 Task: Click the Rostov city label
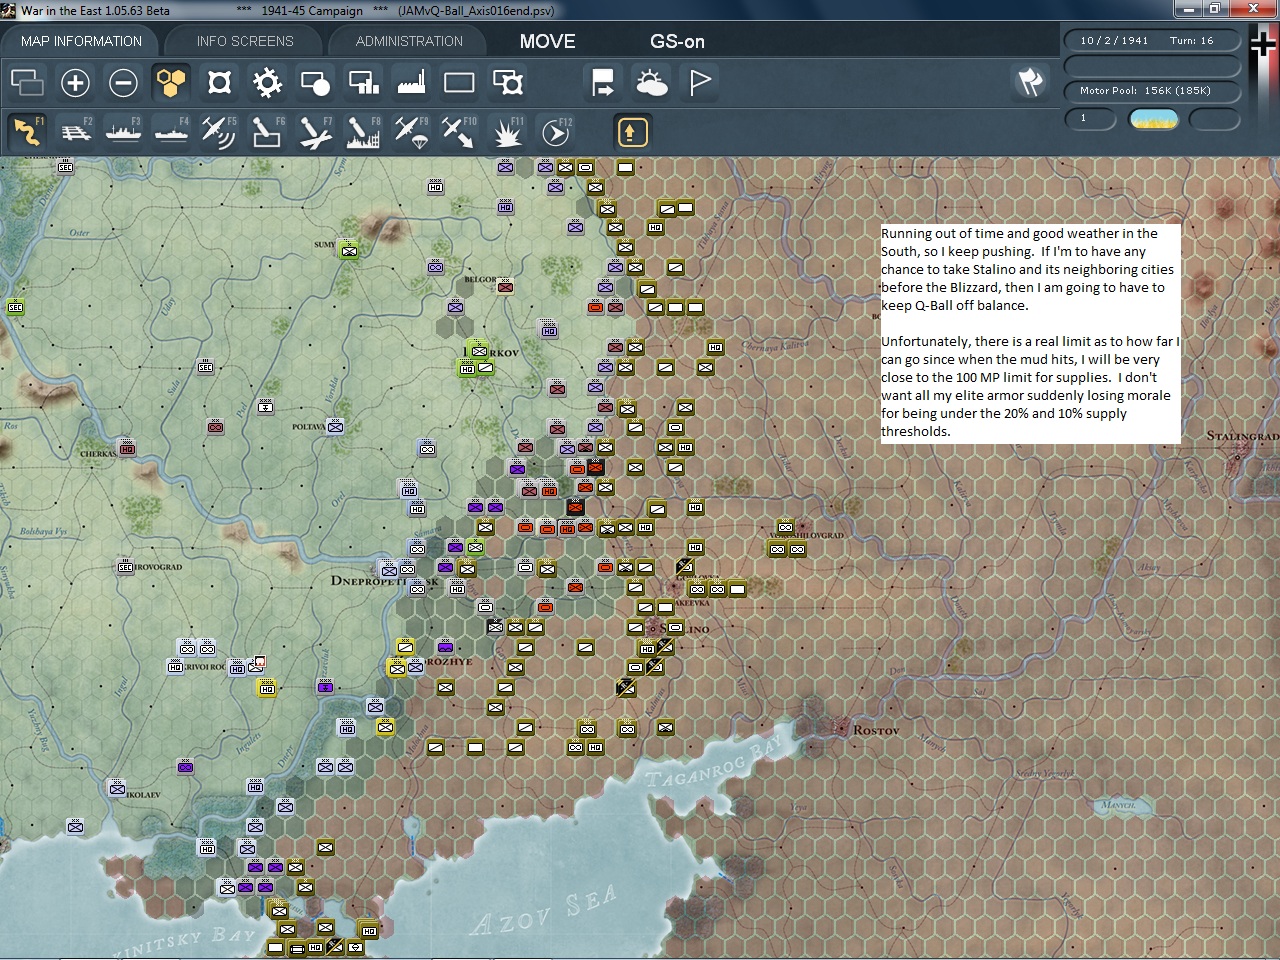(876, 731)
